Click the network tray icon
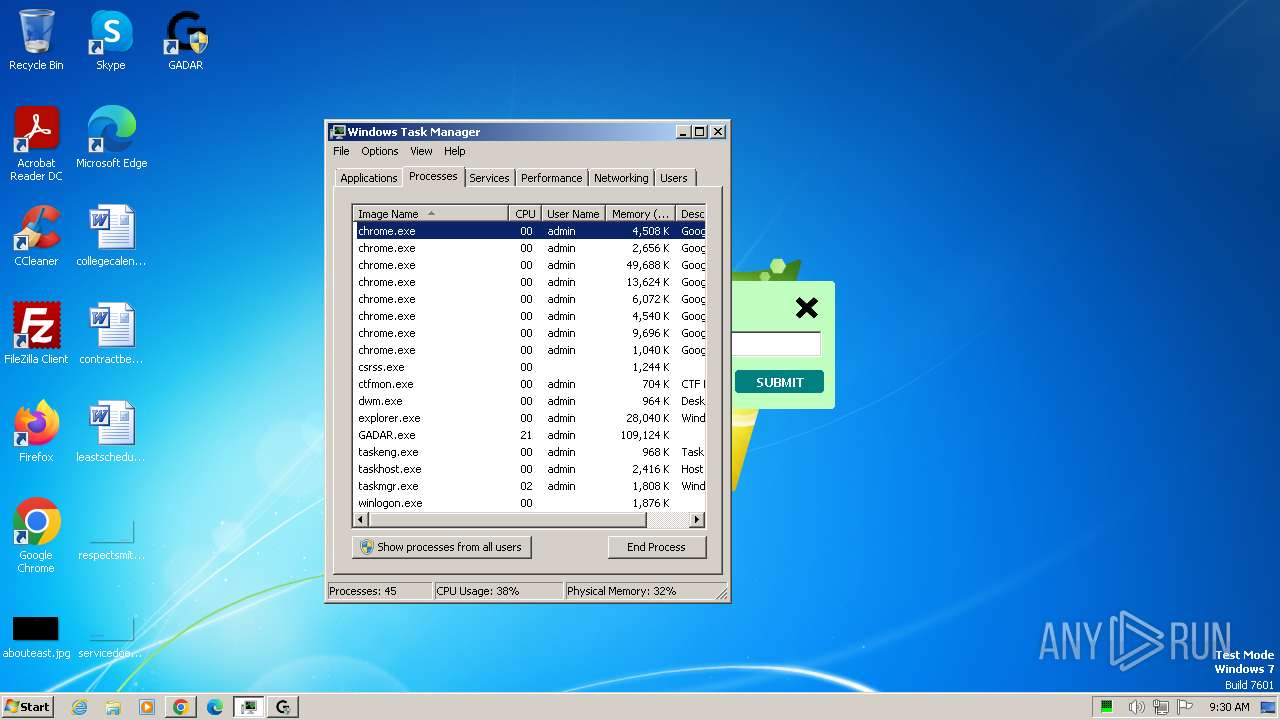1280x720 pixels. 1160,707
